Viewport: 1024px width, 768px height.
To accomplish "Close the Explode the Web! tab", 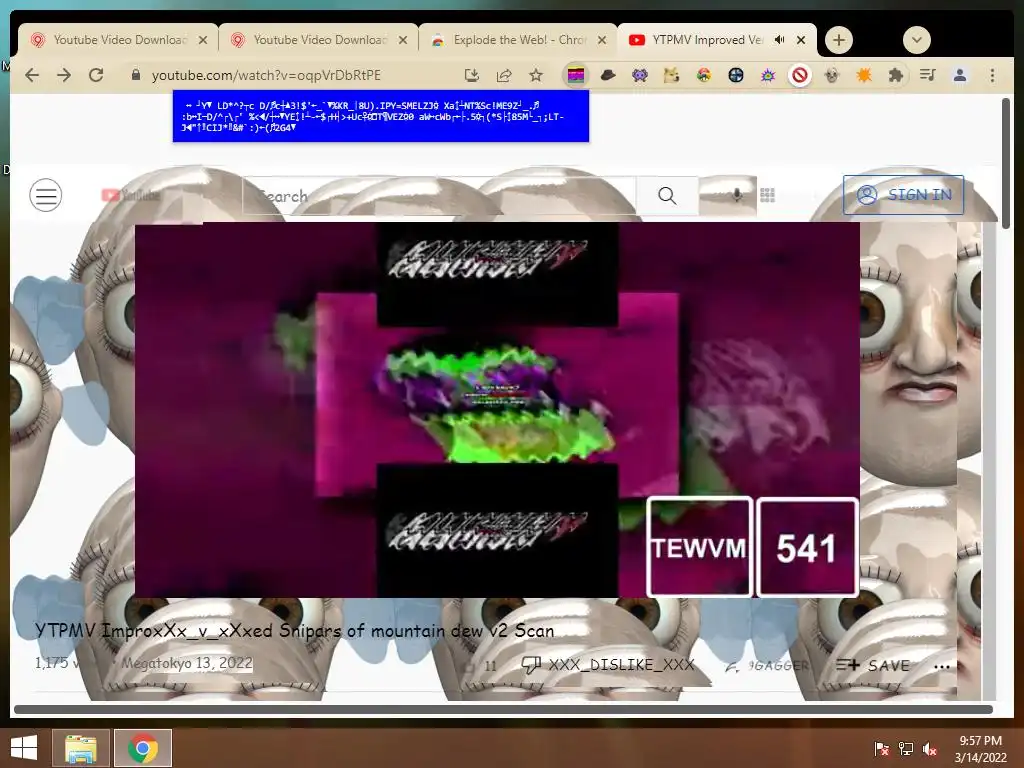I will pyautogui.click(x=601, y=40).
